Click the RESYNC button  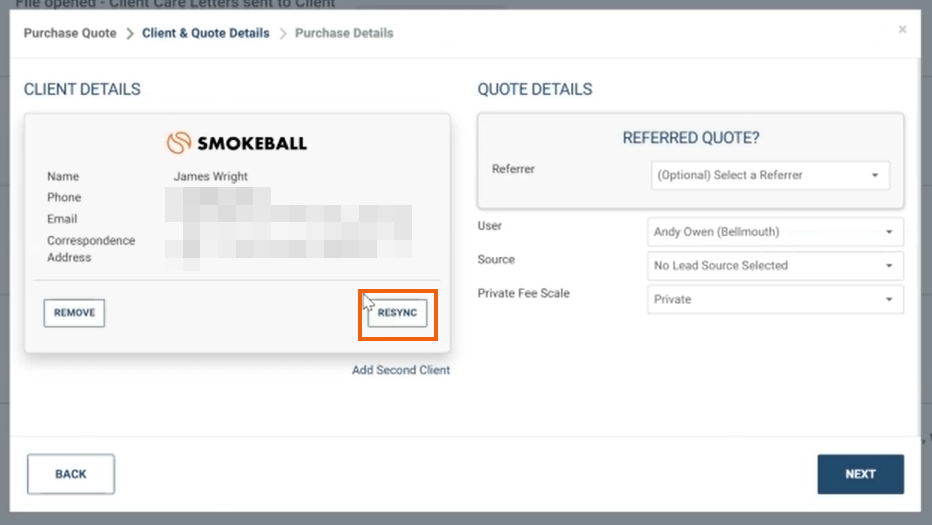(397, 313)
